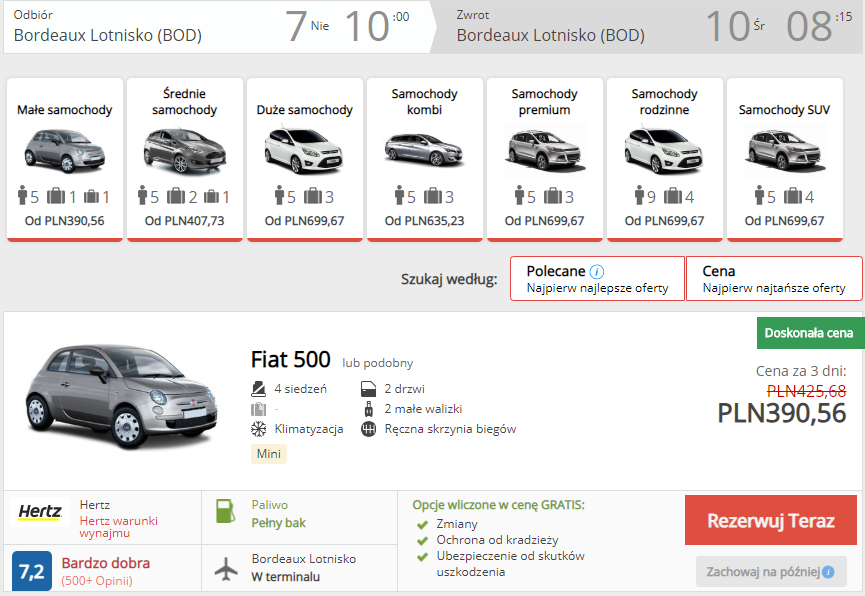
Task: Click W terminalu location text
Action: (x=286, y=577)
